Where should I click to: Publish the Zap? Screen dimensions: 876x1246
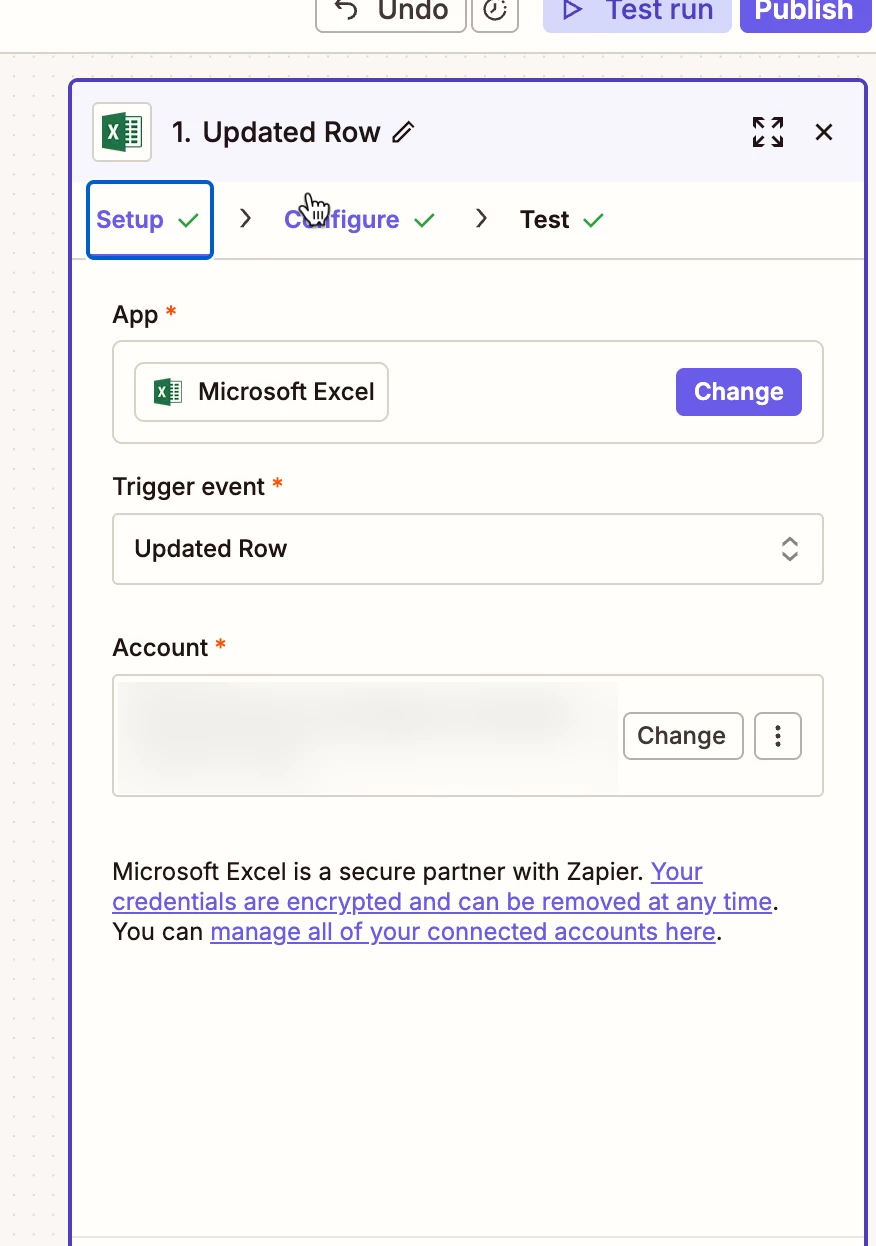coord(805,12)
